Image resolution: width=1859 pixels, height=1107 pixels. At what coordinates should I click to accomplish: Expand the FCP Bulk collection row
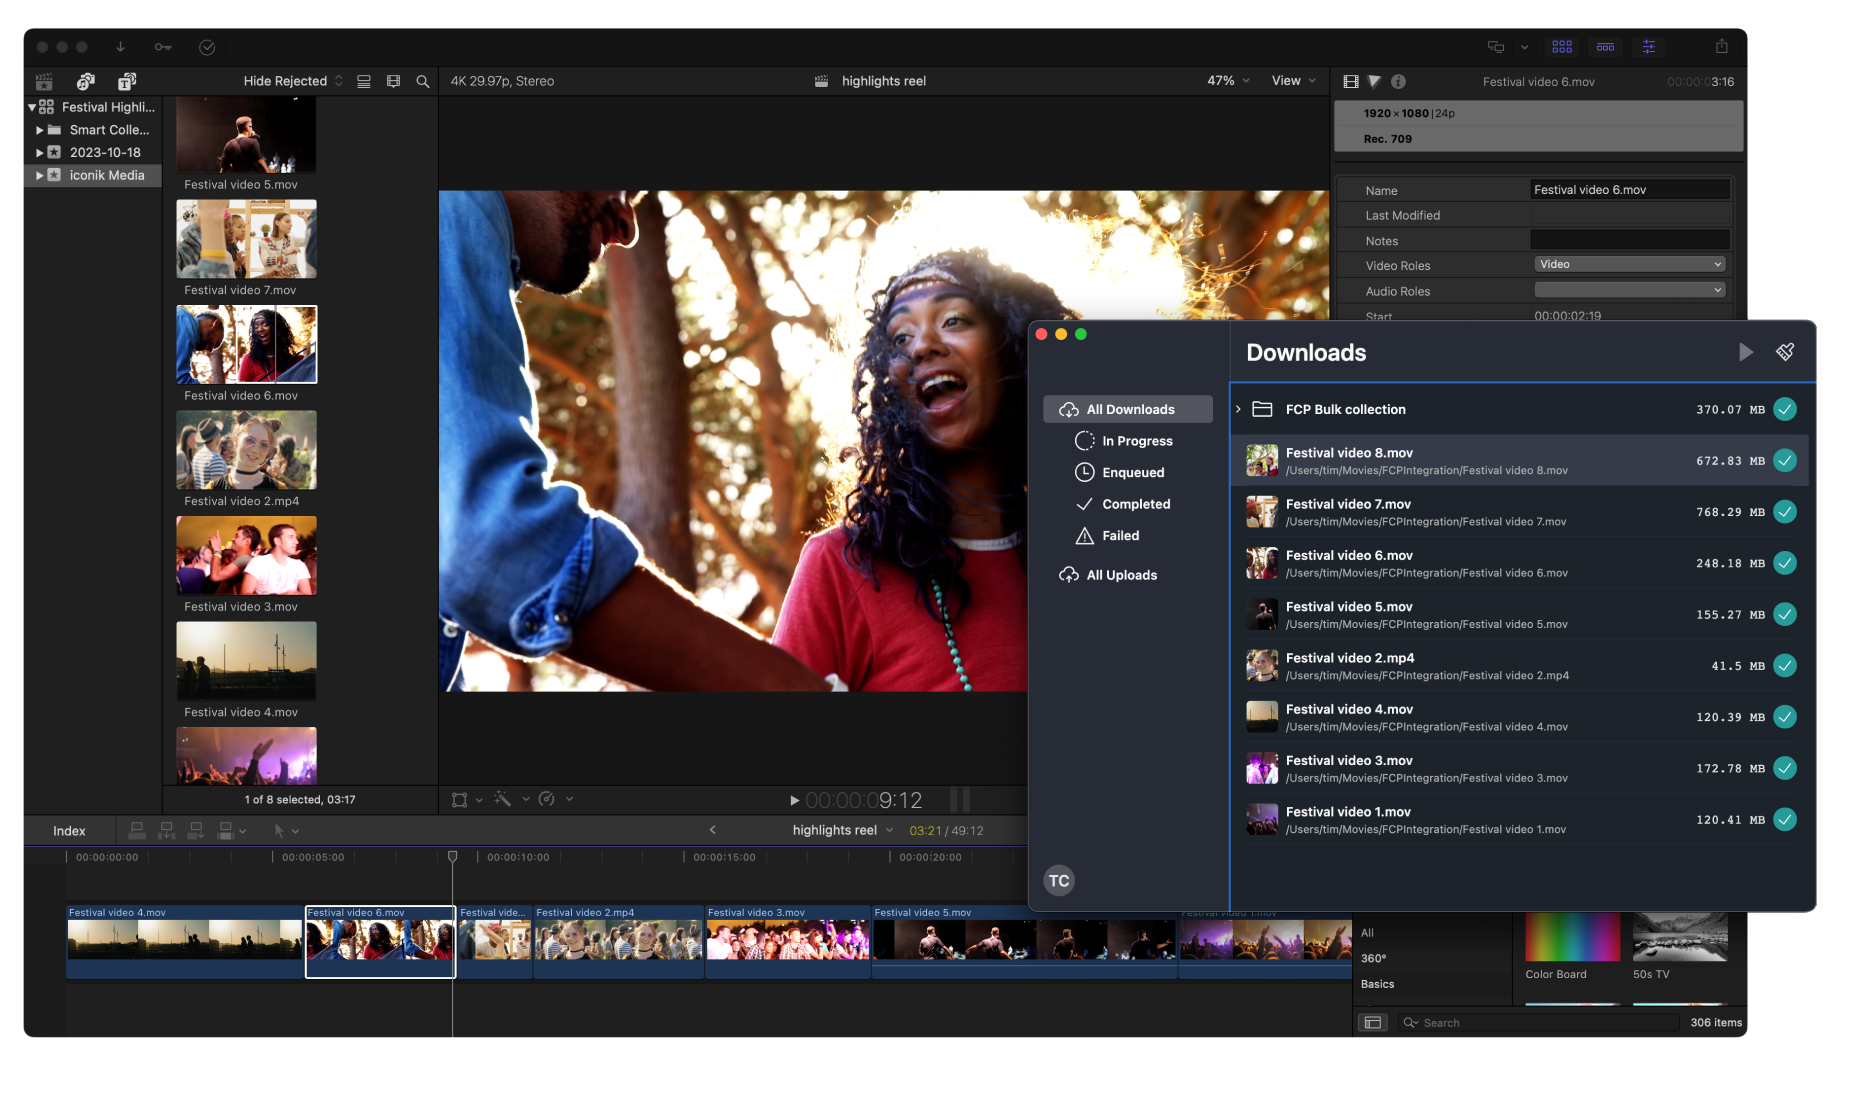click(1238, 409)
